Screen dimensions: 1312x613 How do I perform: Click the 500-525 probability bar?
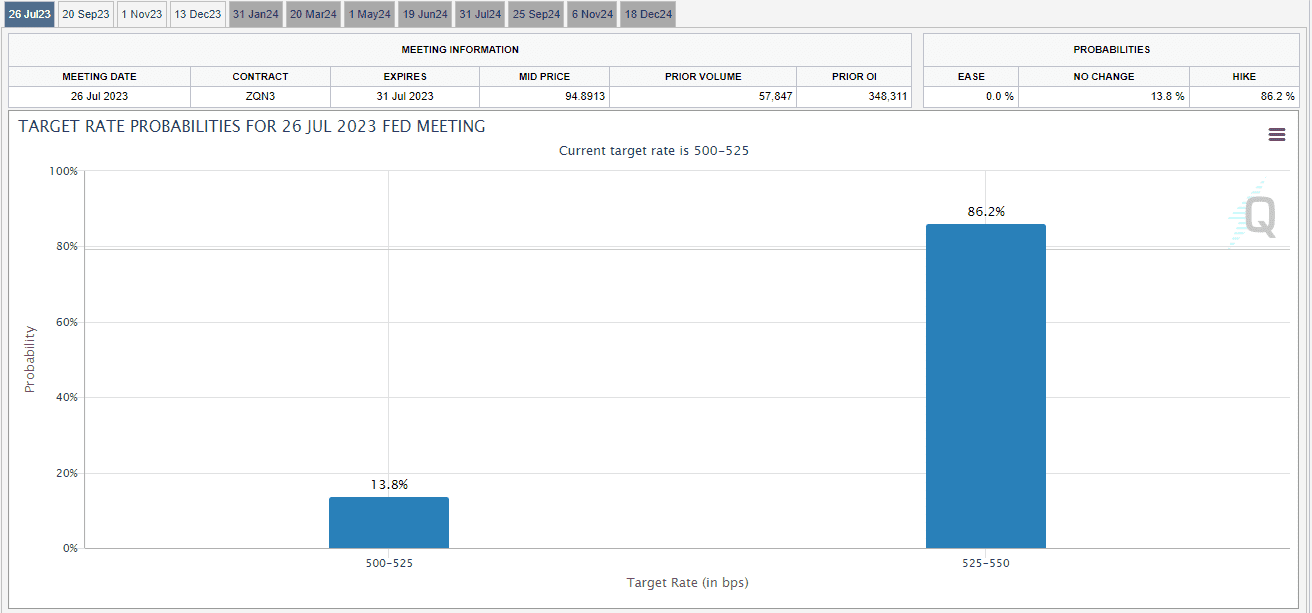click(x=389, y=522)
